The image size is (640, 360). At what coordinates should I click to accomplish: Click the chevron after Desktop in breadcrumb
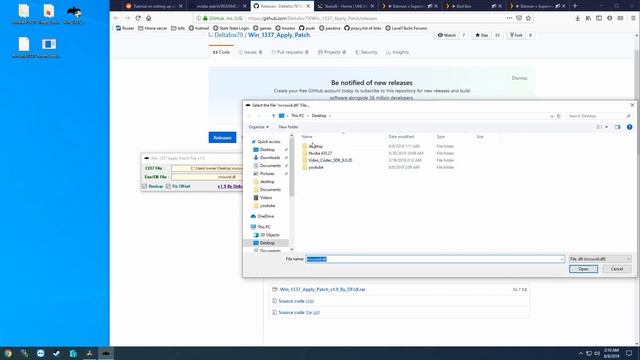(x=330, y=116)
